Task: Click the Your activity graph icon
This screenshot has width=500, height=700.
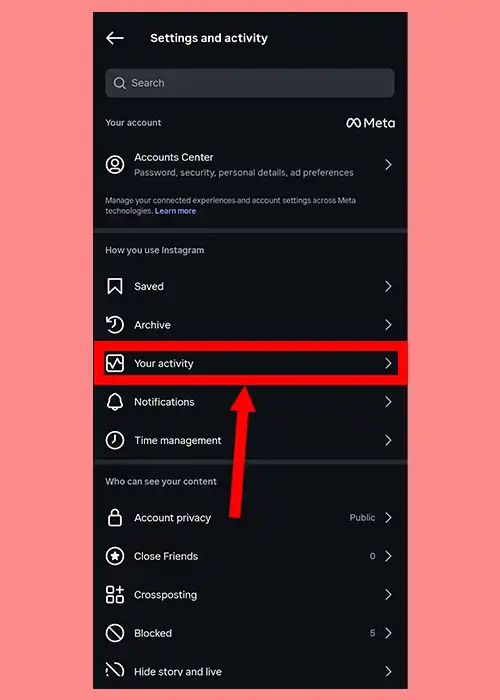Action: click(115, 363)
